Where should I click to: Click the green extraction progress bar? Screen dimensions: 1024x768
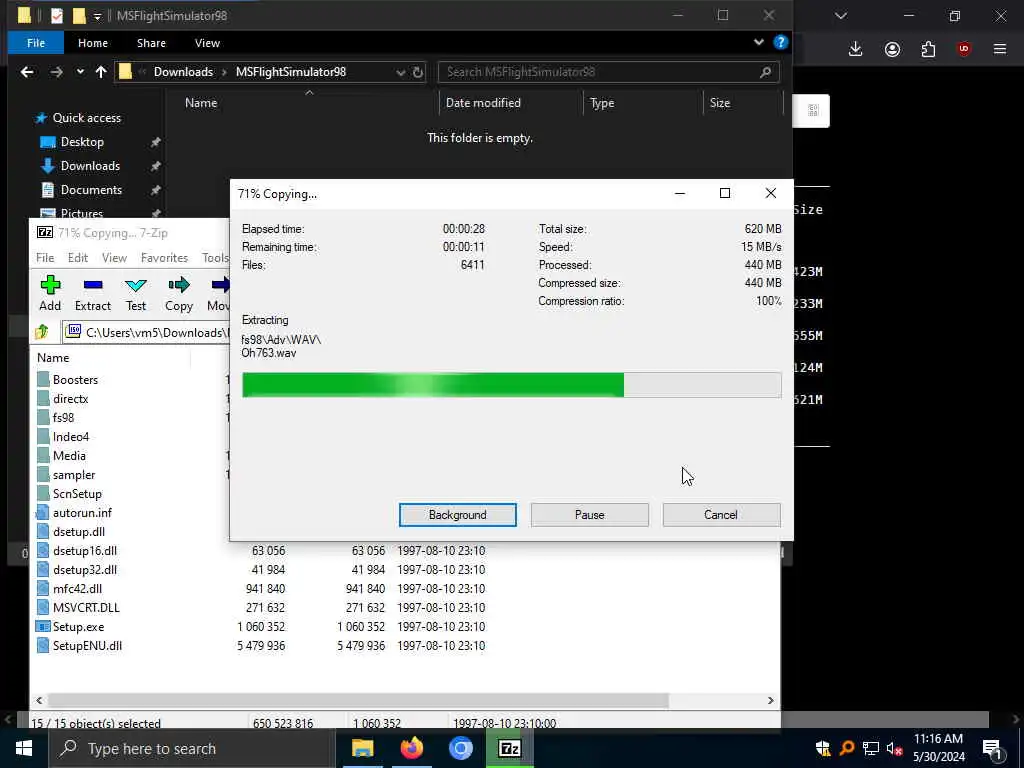(511, 385)
